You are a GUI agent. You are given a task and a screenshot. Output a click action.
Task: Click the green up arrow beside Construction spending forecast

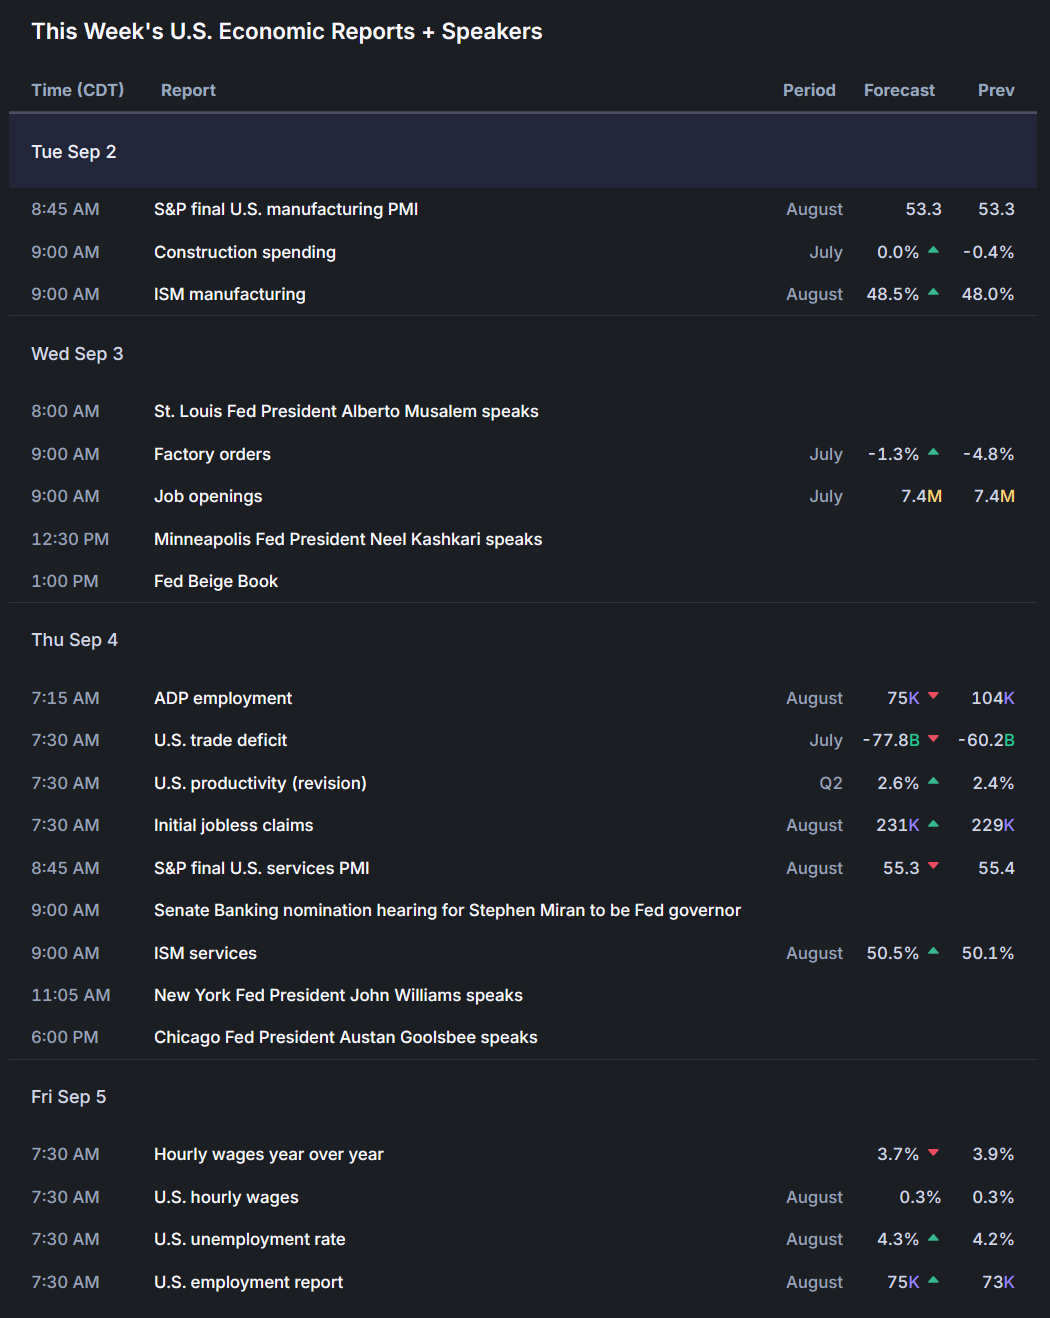[x=933, y=251]
